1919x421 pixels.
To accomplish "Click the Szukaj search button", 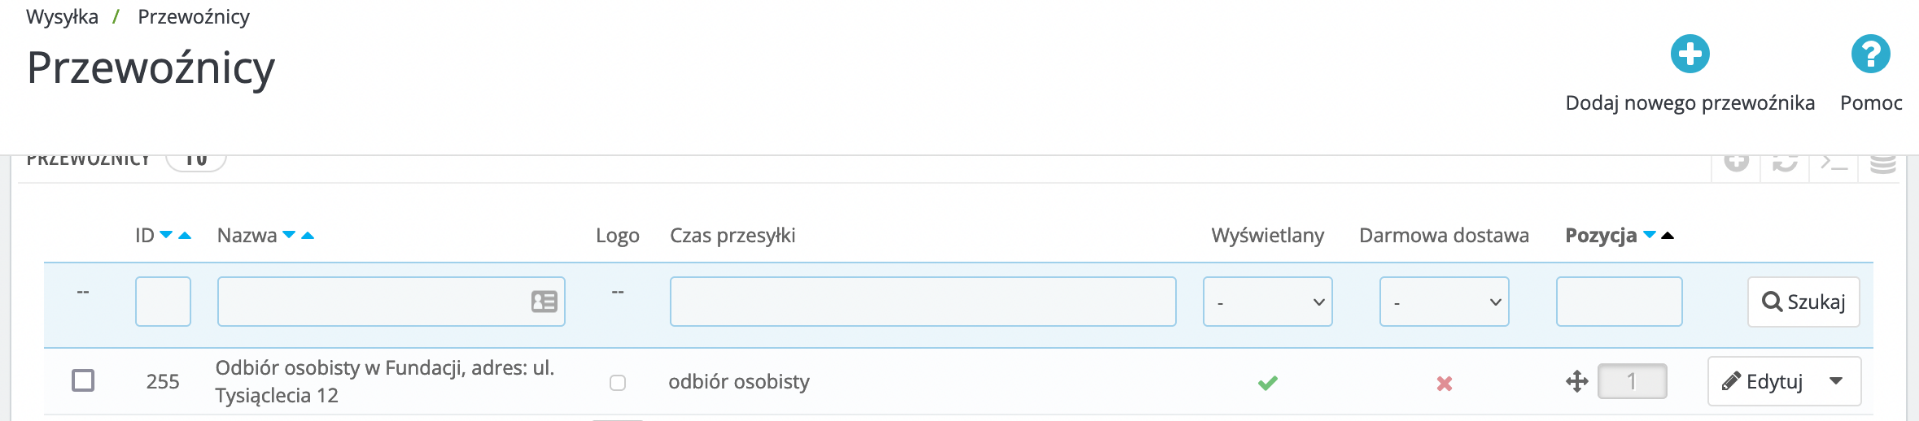I will (1803, 302).
